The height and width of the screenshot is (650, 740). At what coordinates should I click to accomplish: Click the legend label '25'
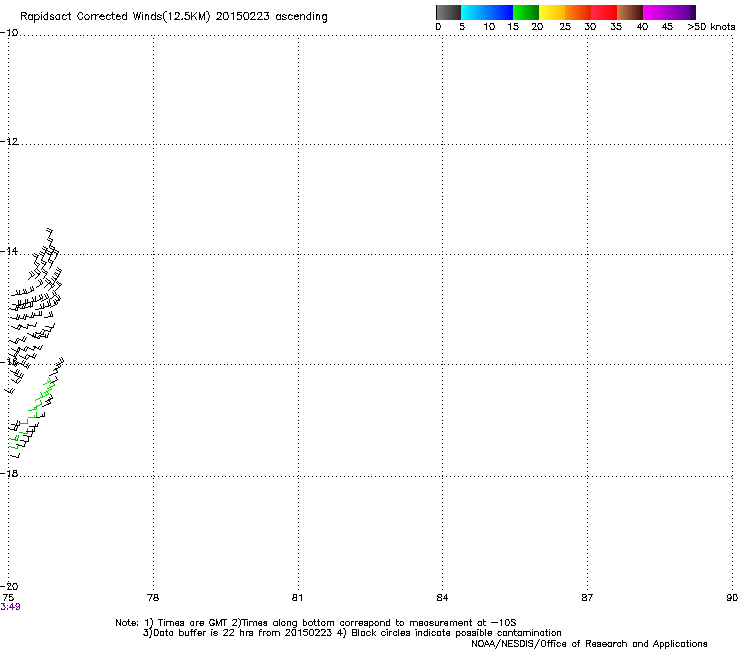[565, 27]
